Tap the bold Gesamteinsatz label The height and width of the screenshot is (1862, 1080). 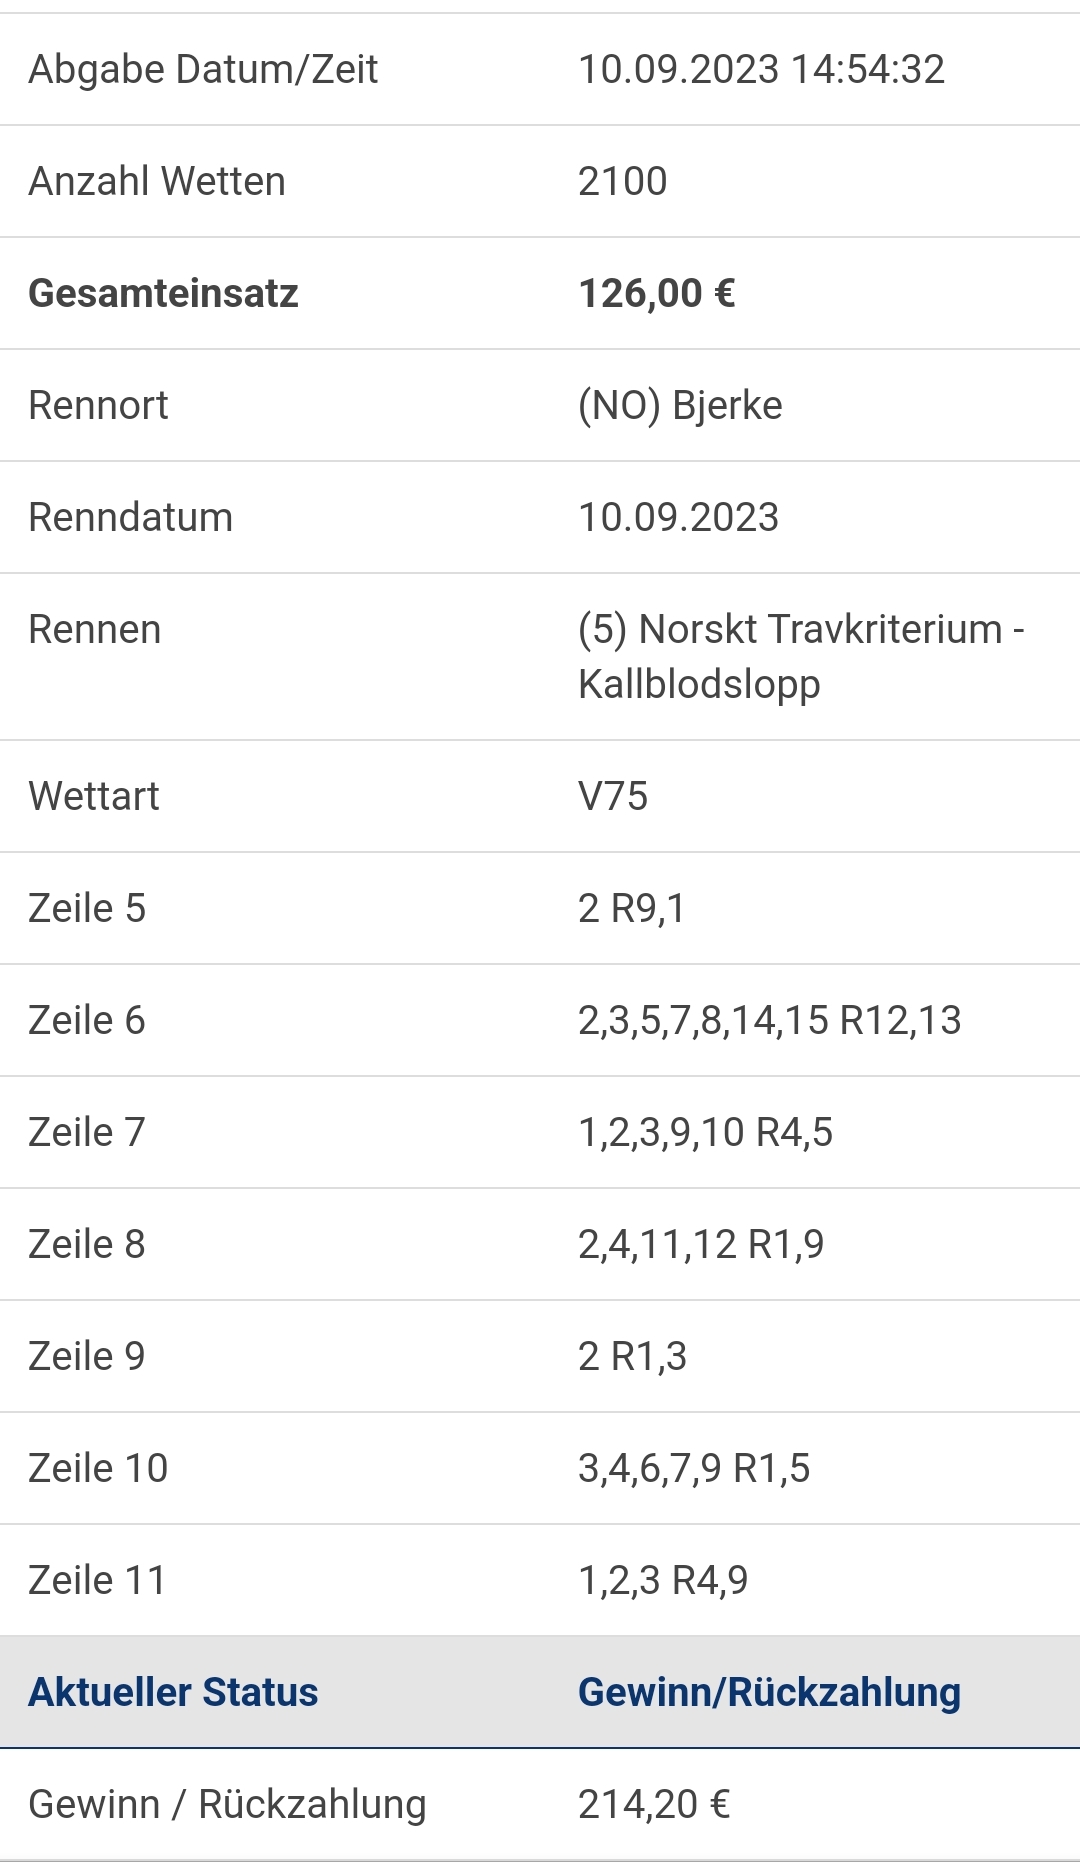point(163,294)
